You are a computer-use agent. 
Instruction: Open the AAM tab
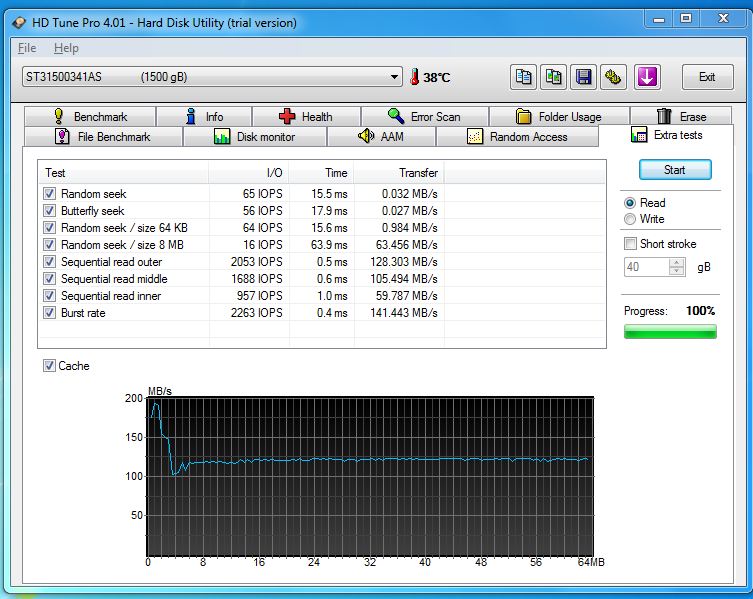coord(381,137)
